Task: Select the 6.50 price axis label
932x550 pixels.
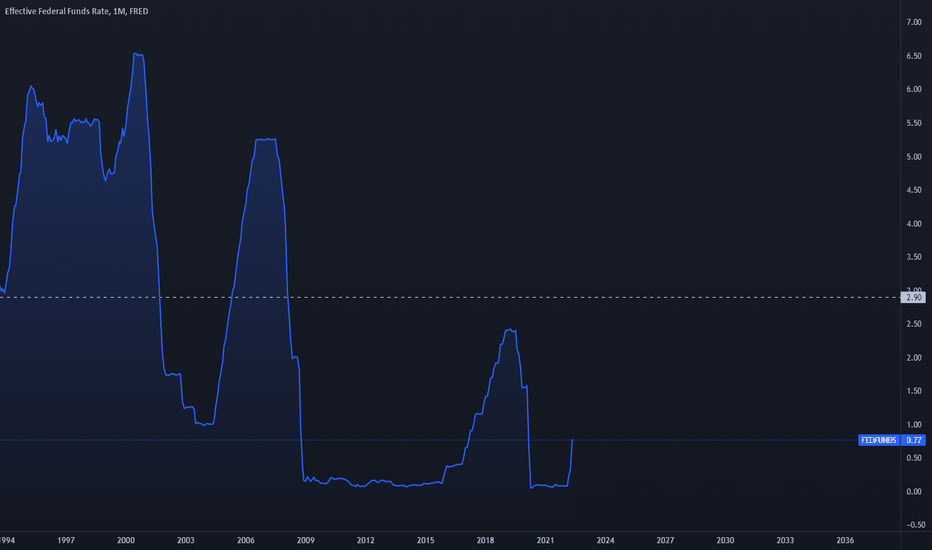Action: [914, 56]
